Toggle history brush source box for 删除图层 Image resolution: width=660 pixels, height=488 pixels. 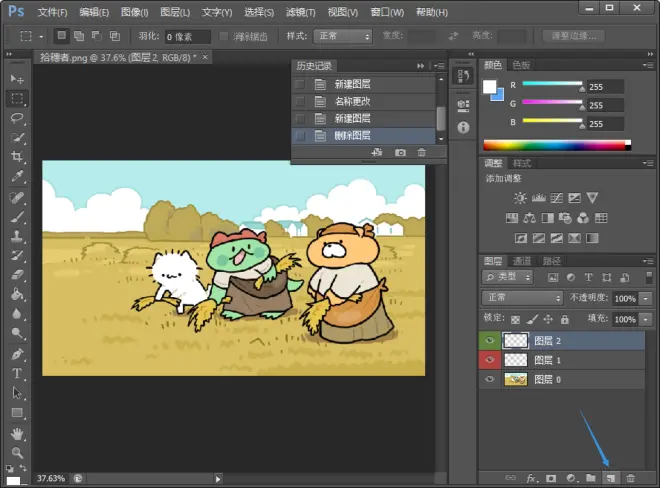pos(300,136)
